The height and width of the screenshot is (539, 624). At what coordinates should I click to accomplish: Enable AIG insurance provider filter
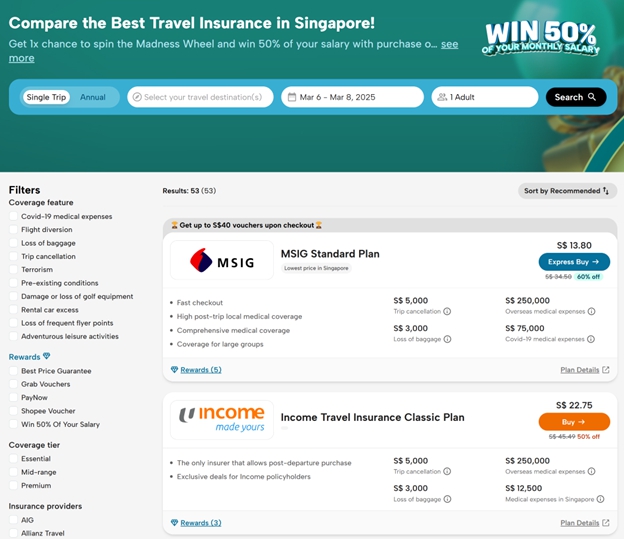14,520
